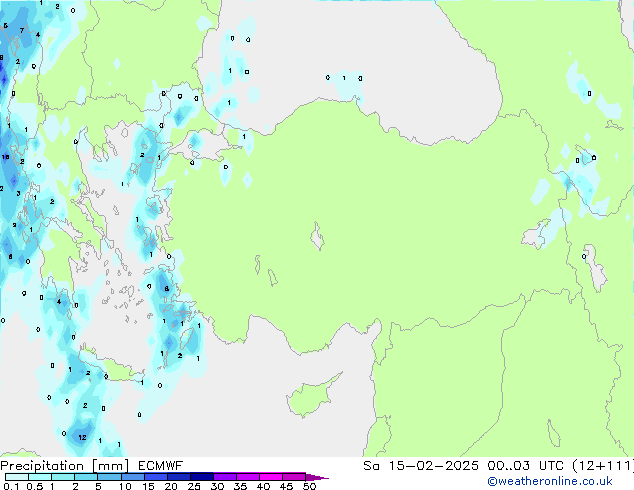This screenshot has width=634, height=490.
Task: Open the weatheronline.co.uk copyright link
Action: tap(550, 481)
